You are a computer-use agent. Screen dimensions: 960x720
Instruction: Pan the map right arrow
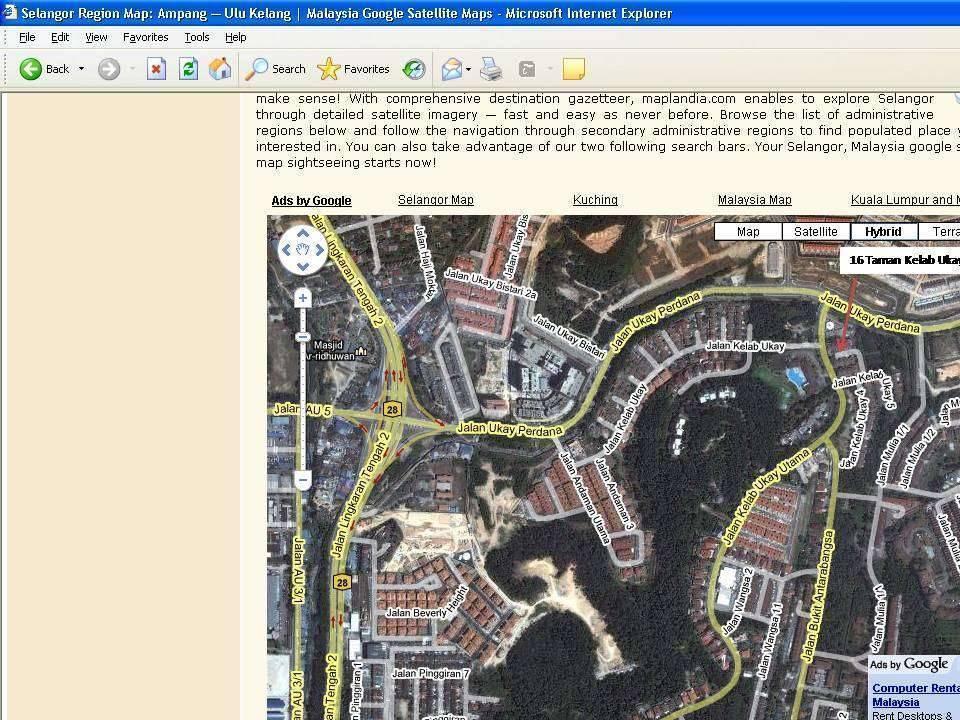[x=320, y=250]
